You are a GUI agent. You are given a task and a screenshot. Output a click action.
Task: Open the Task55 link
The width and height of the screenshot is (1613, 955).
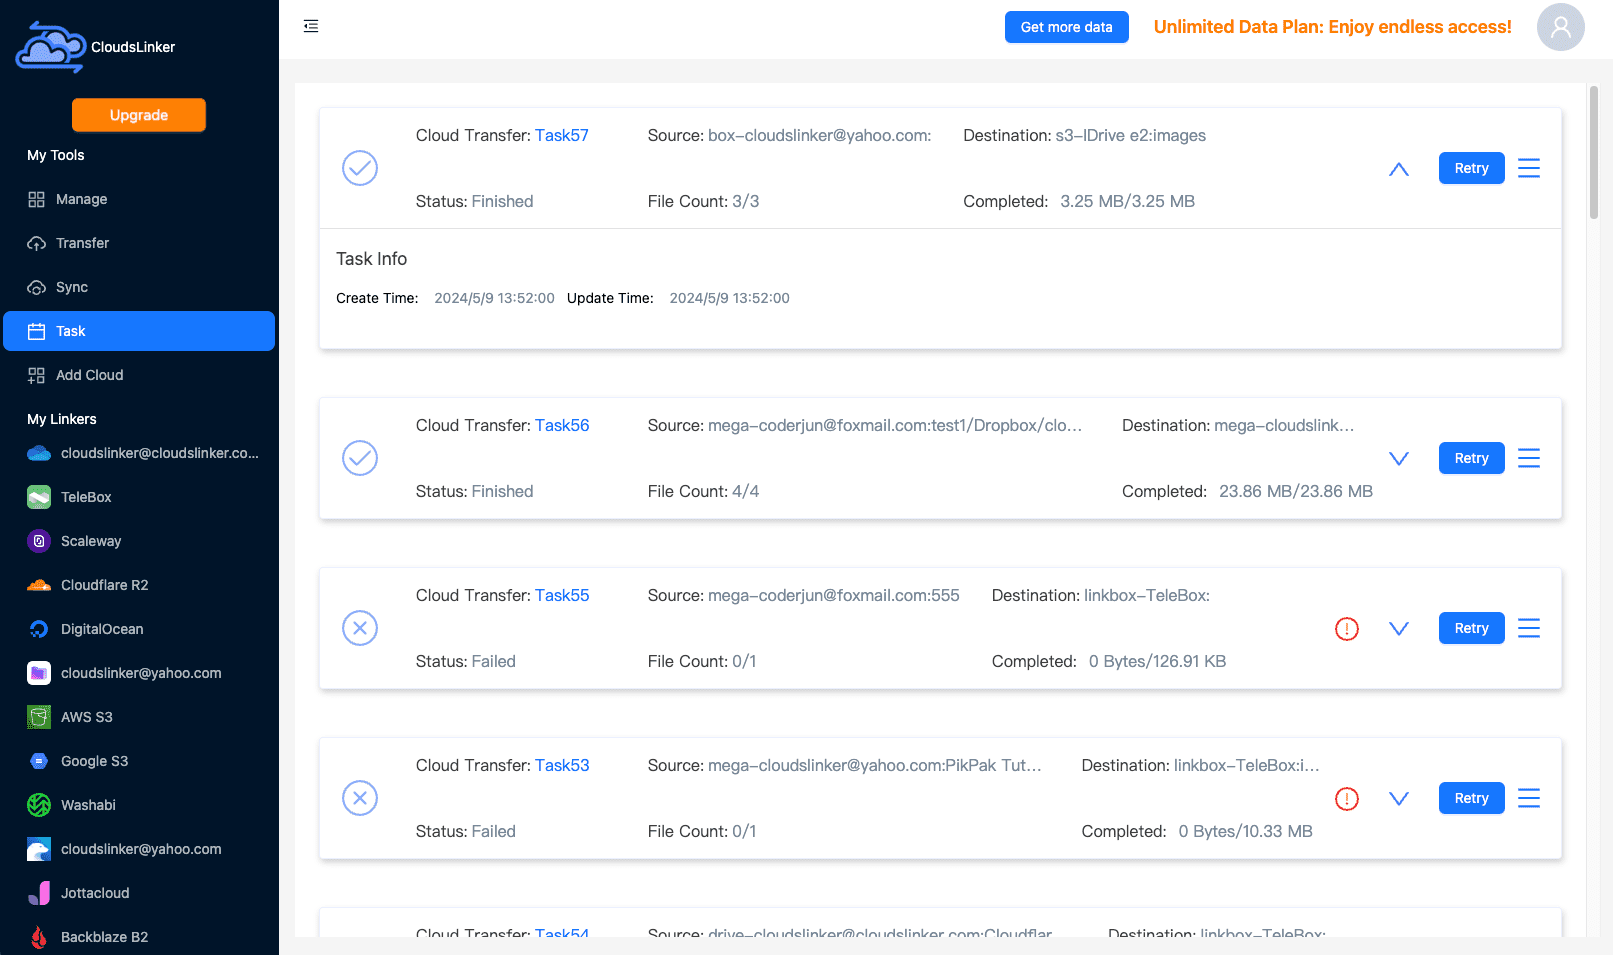click(x=562, y=595)
